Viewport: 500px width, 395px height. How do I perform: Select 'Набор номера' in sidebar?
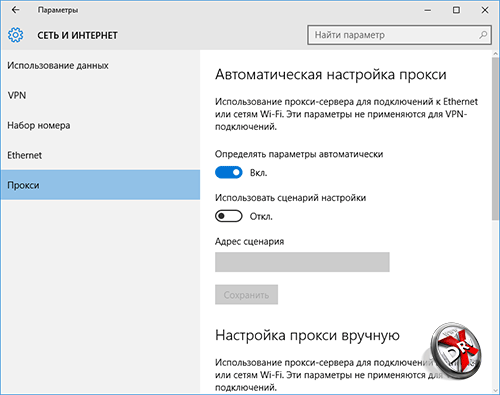tap(100, 125)
